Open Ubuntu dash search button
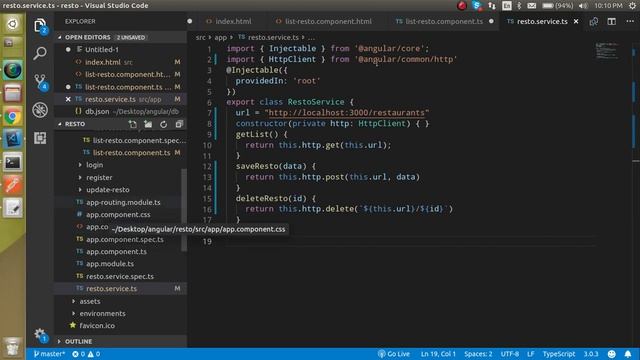This screenshot has height=360, width=640. click(13, 24)
